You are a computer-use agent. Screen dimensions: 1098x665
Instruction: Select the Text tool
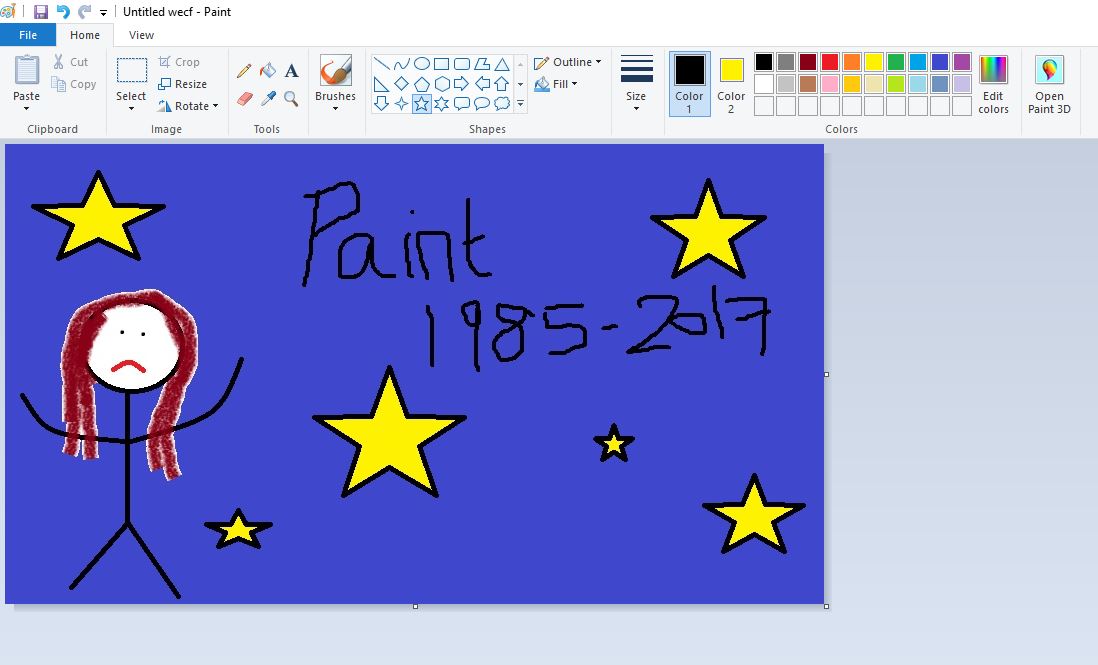click(x=291, y=71)
